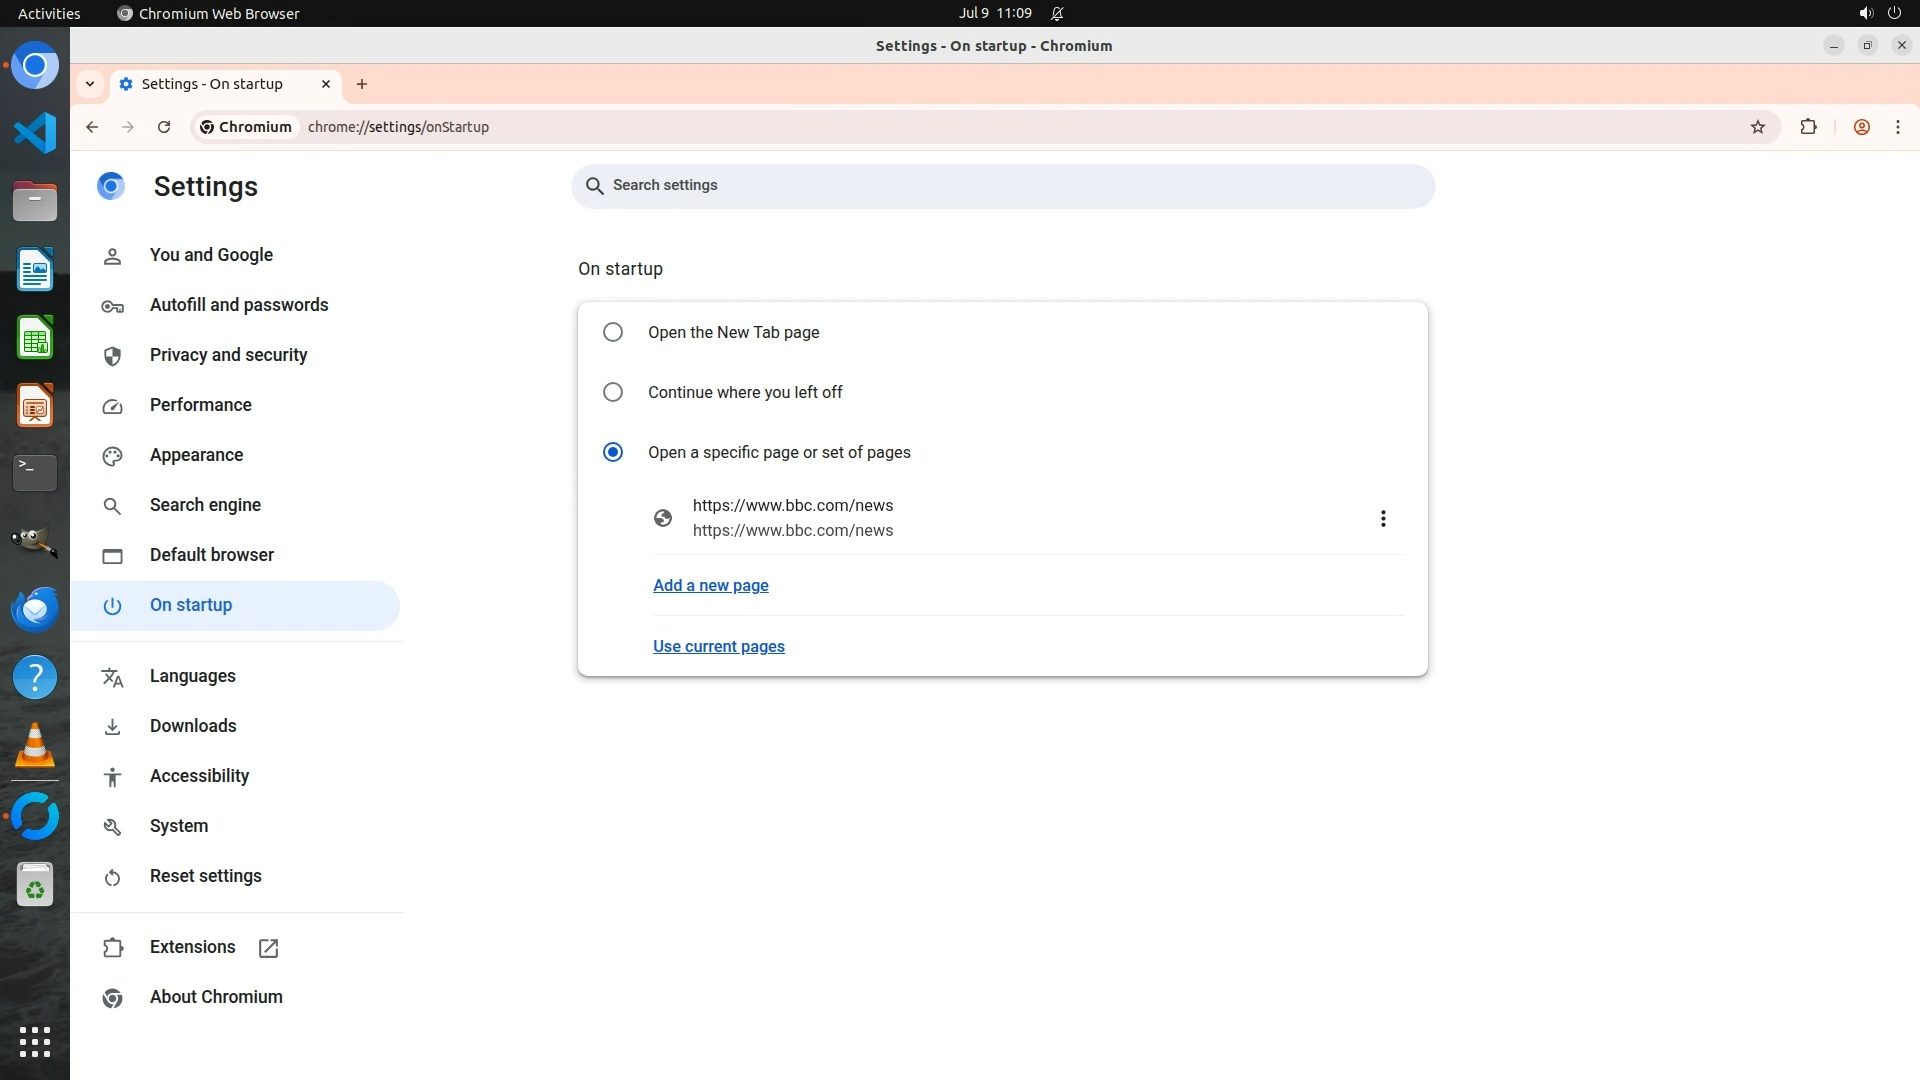Reload the page with refresh icon
Viewport: 1920px width, 1080px height.
164,127
